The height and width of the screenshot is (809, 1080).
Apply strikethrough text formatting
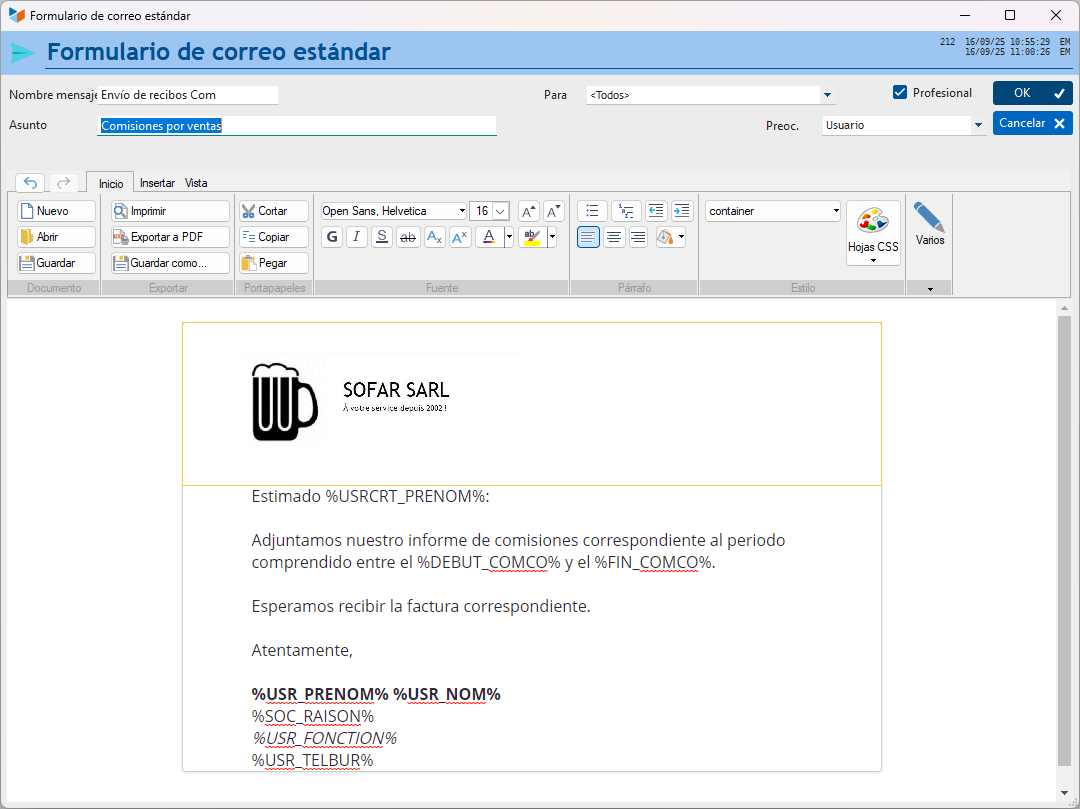[408, 237]
